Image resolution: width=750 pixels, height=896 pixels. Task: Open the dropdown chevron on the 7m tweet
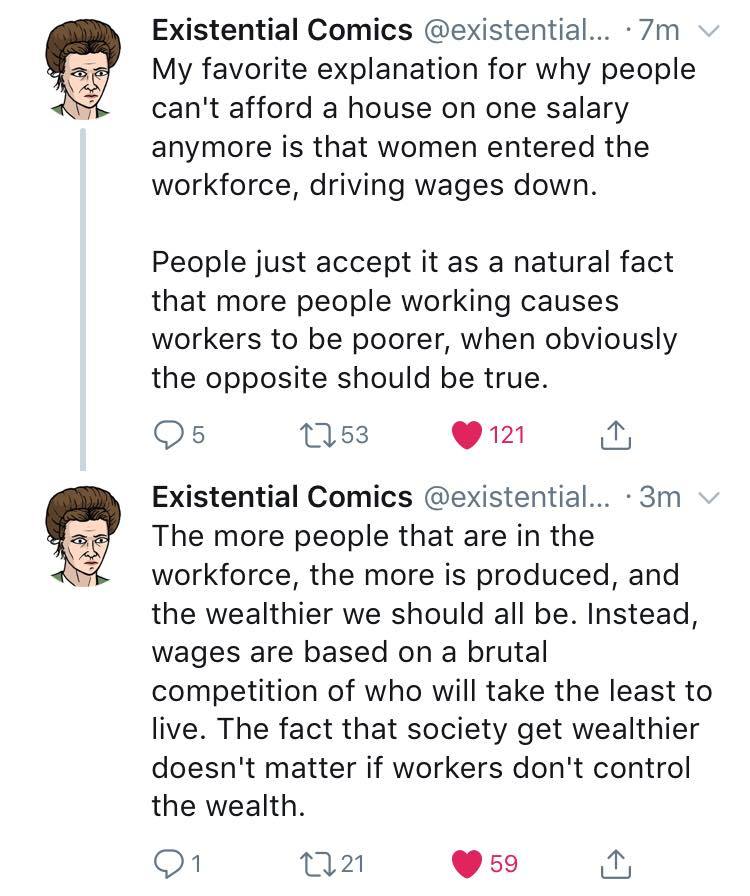point(709,31)
